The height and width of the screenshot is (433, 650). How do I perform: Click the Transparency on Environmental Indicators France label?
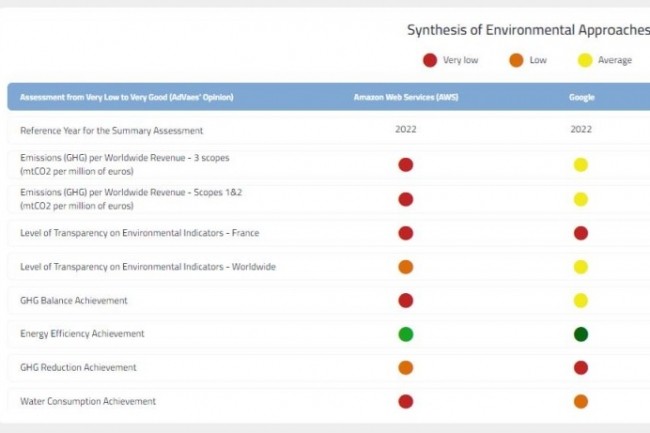click(x=140, y=233)
